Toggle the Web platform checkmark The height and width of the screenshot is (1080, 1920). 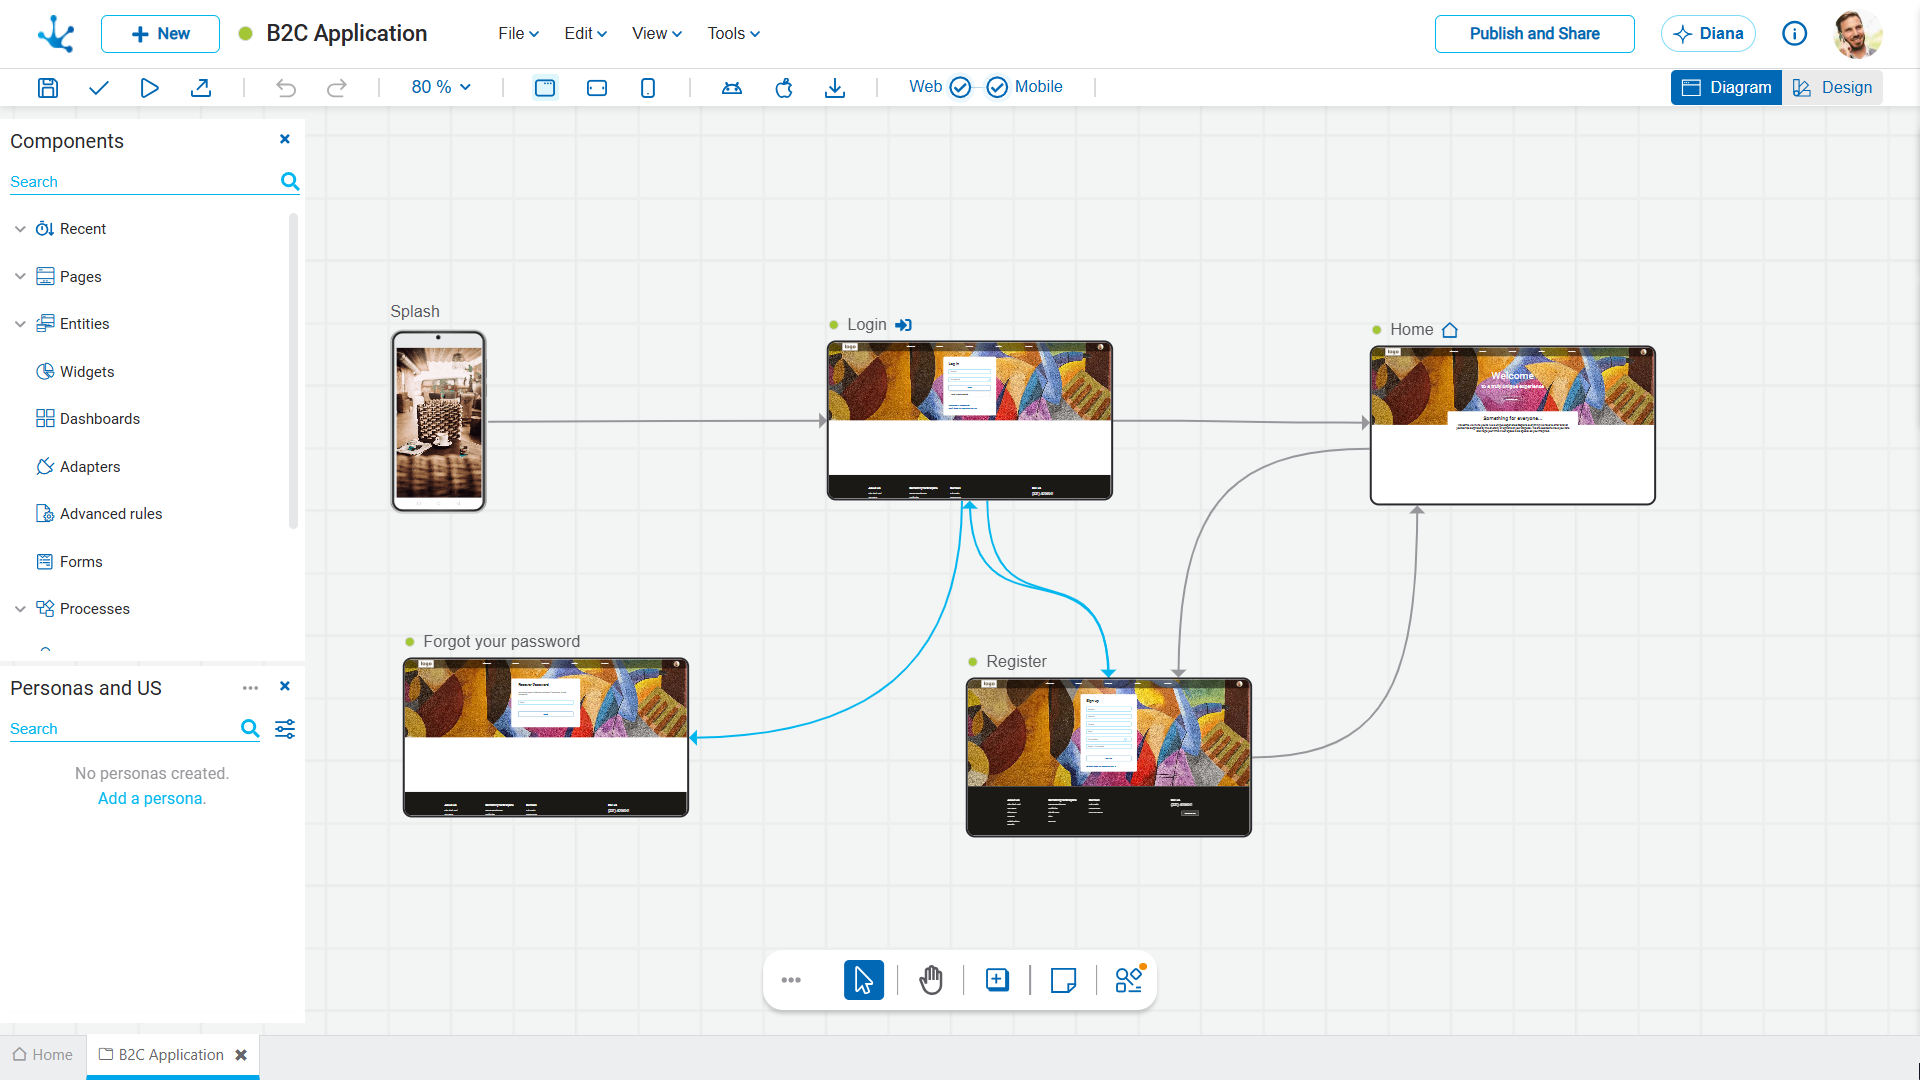(960, 88)
